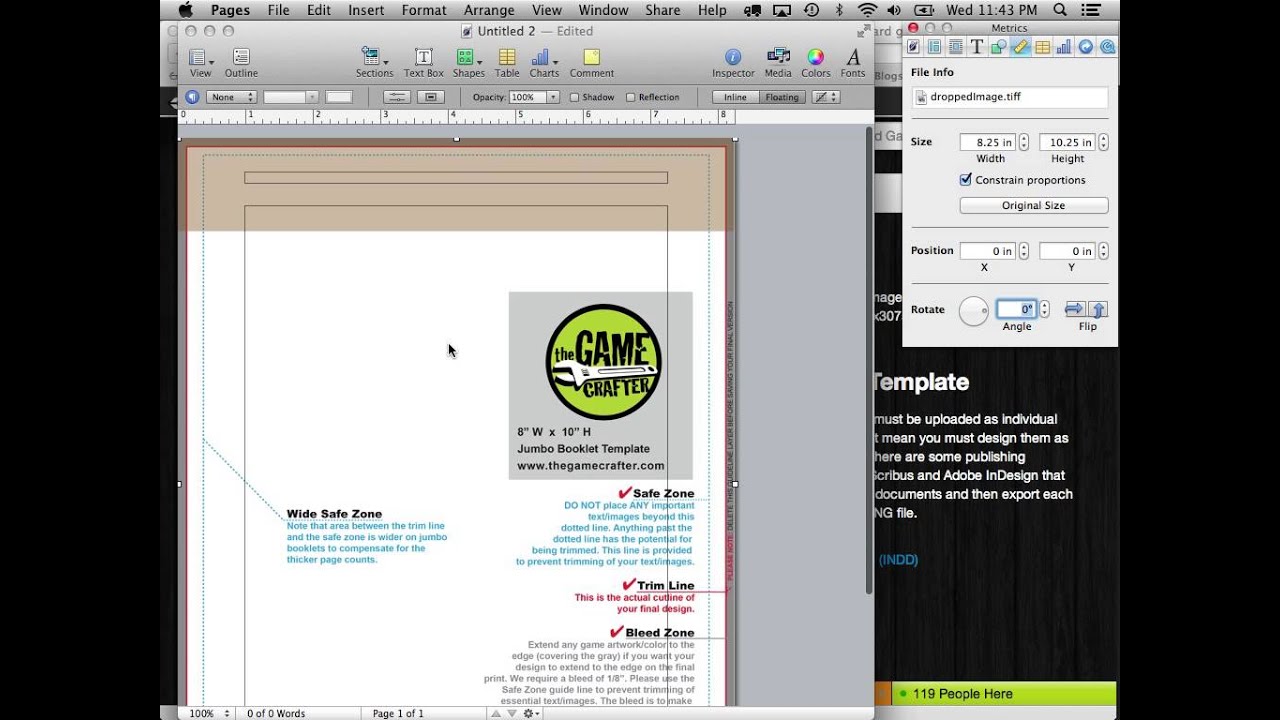Screen dimensions: 1280x720
Task: Click the Game Crafter logo image
Action: 603,362
